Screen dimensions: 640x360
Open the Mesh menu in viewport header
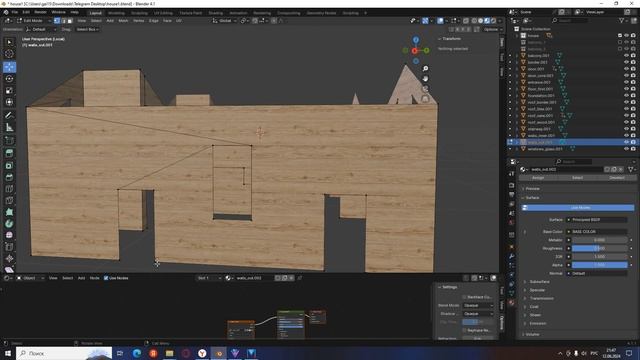click(123, 20)
